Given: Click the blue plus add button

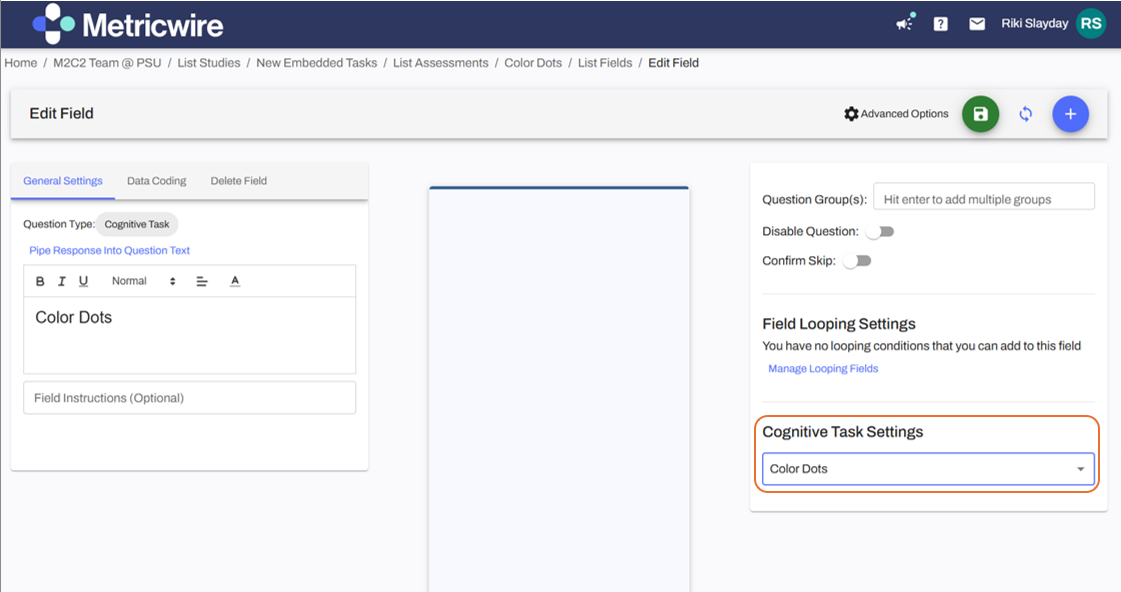Looking at the screenshot, I should point(1070,114).
